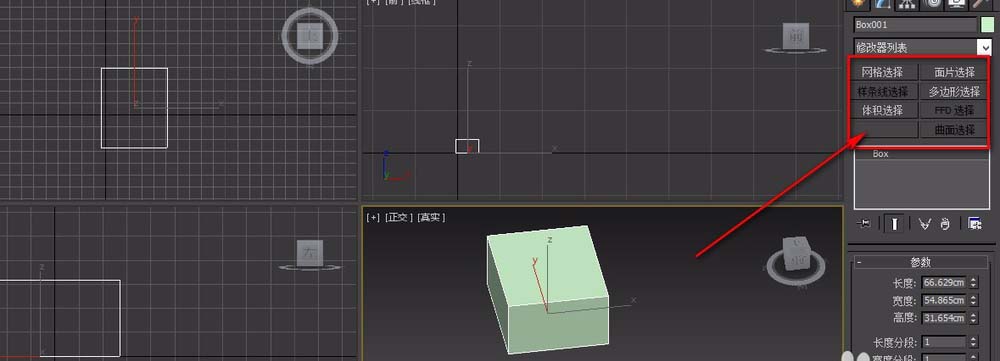Click the 高度 value field 31.654cm
Viewport: 1000px width, 361px height.
point(943,317)
